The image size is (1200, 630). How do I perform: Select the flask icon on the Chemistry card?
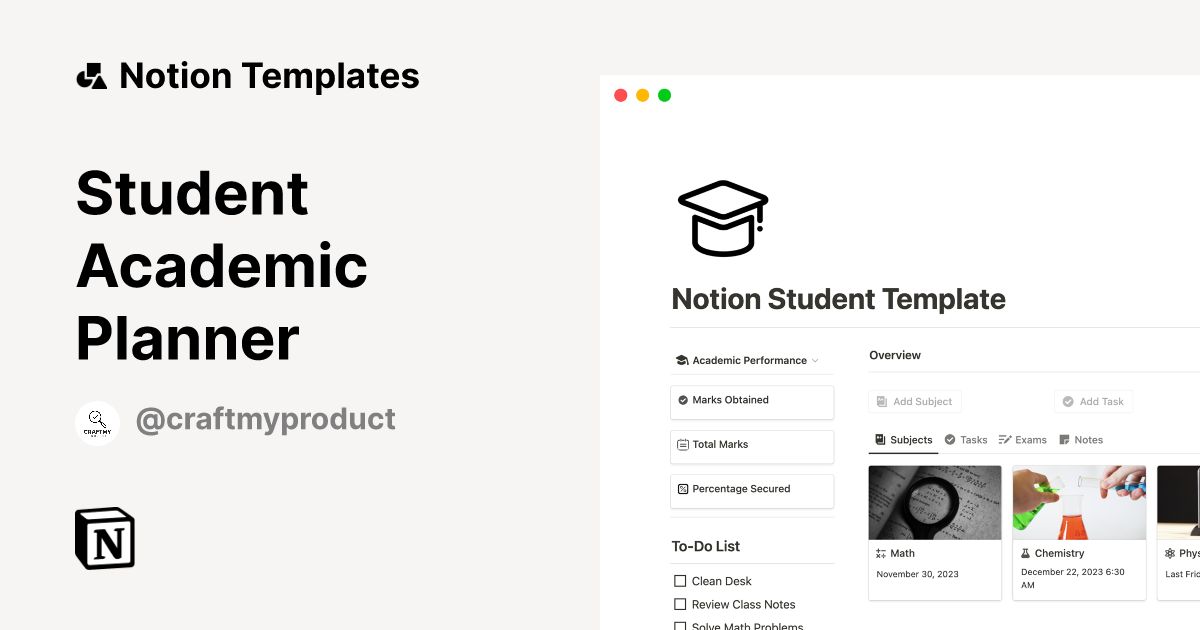1025,553
